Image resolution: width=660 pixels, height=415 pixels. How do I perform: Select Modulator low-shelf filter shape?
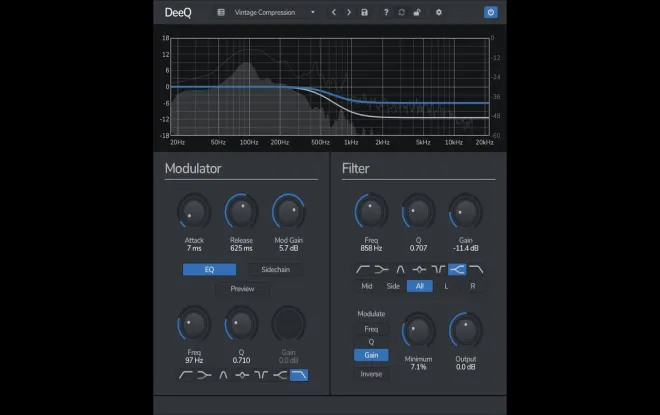(204, 375)
